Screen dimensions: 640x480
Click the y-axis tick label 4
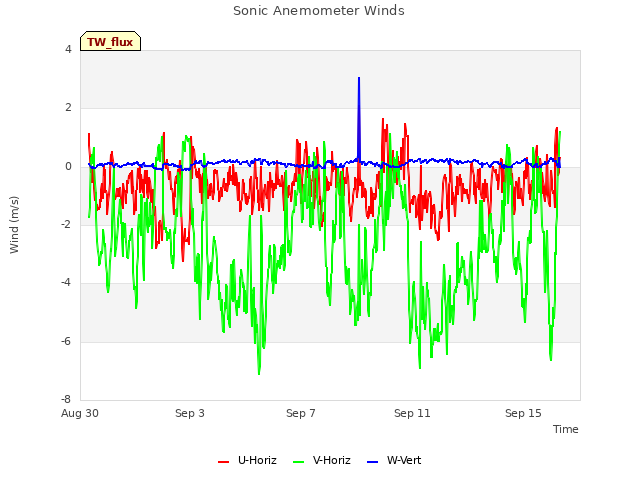68,49
